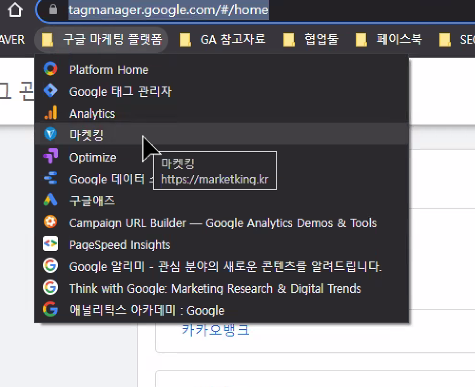475x387 pixels.
Task: Click the 카카오뱅크 link
Action: (x=215, y=330)
